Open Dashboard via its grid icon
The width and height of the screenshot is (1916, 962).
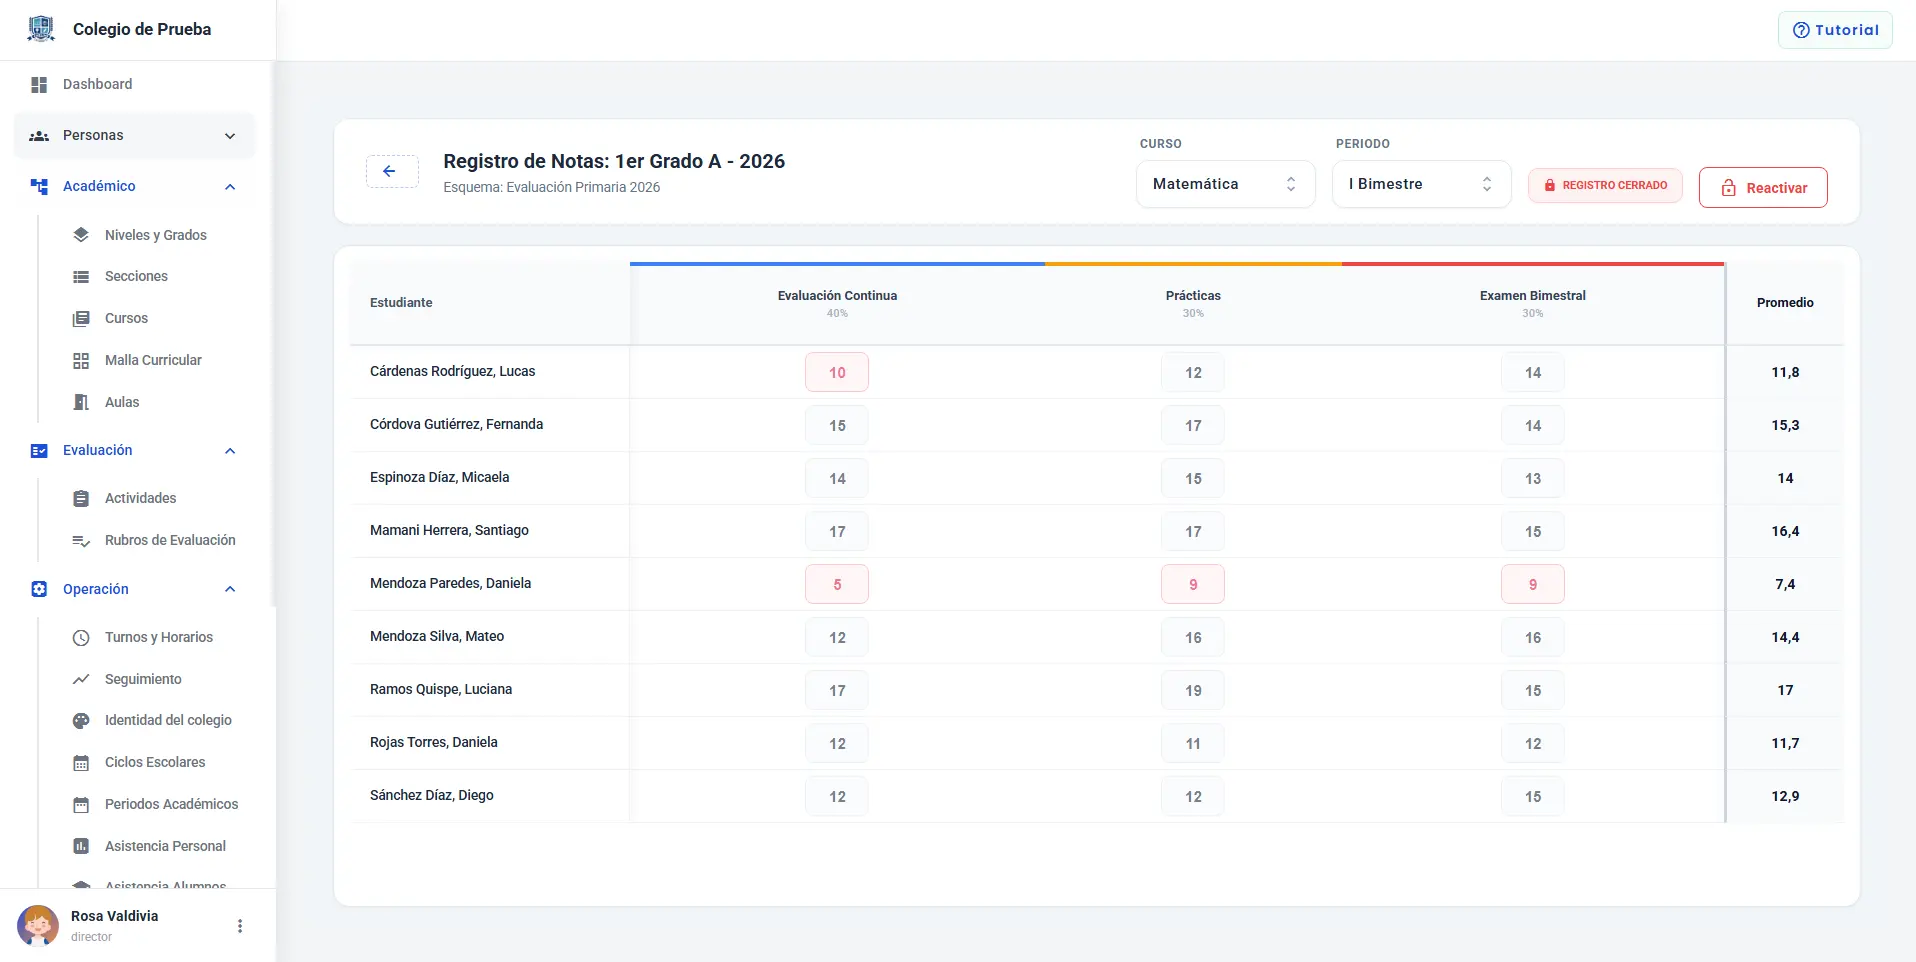point(39,85)
